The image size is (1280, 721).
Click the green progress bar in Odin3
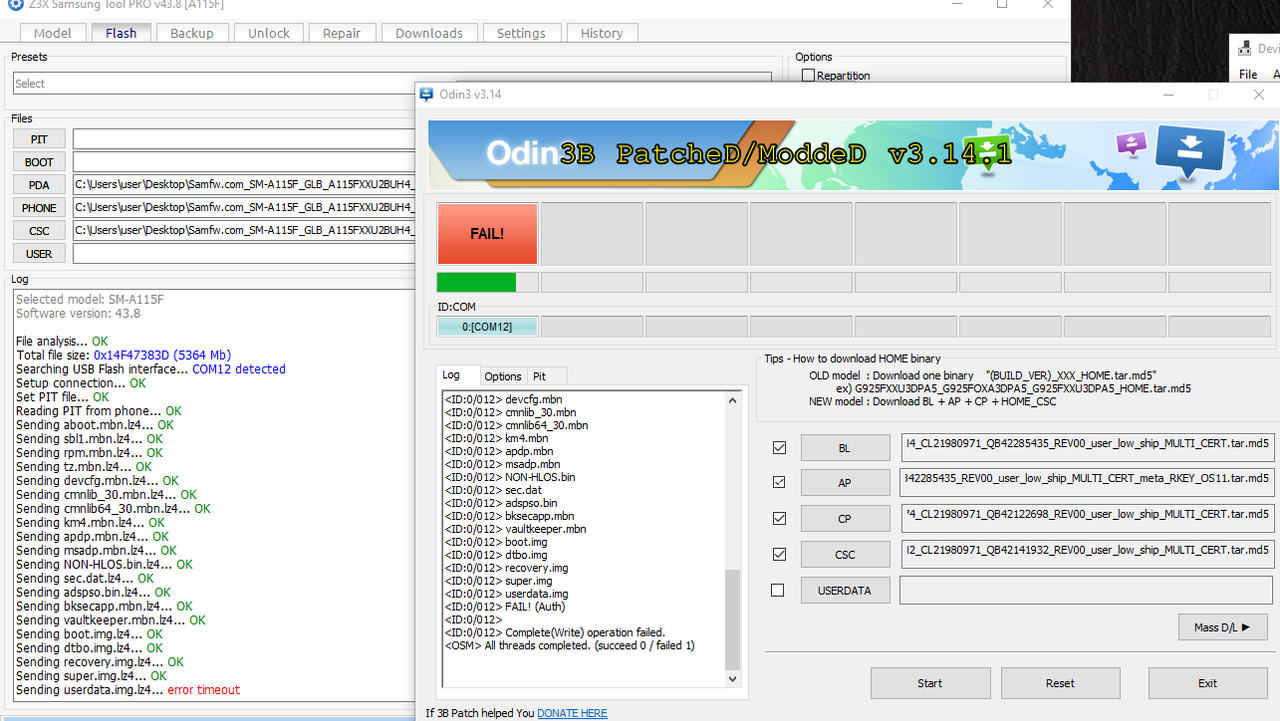[x=476, y=282]
